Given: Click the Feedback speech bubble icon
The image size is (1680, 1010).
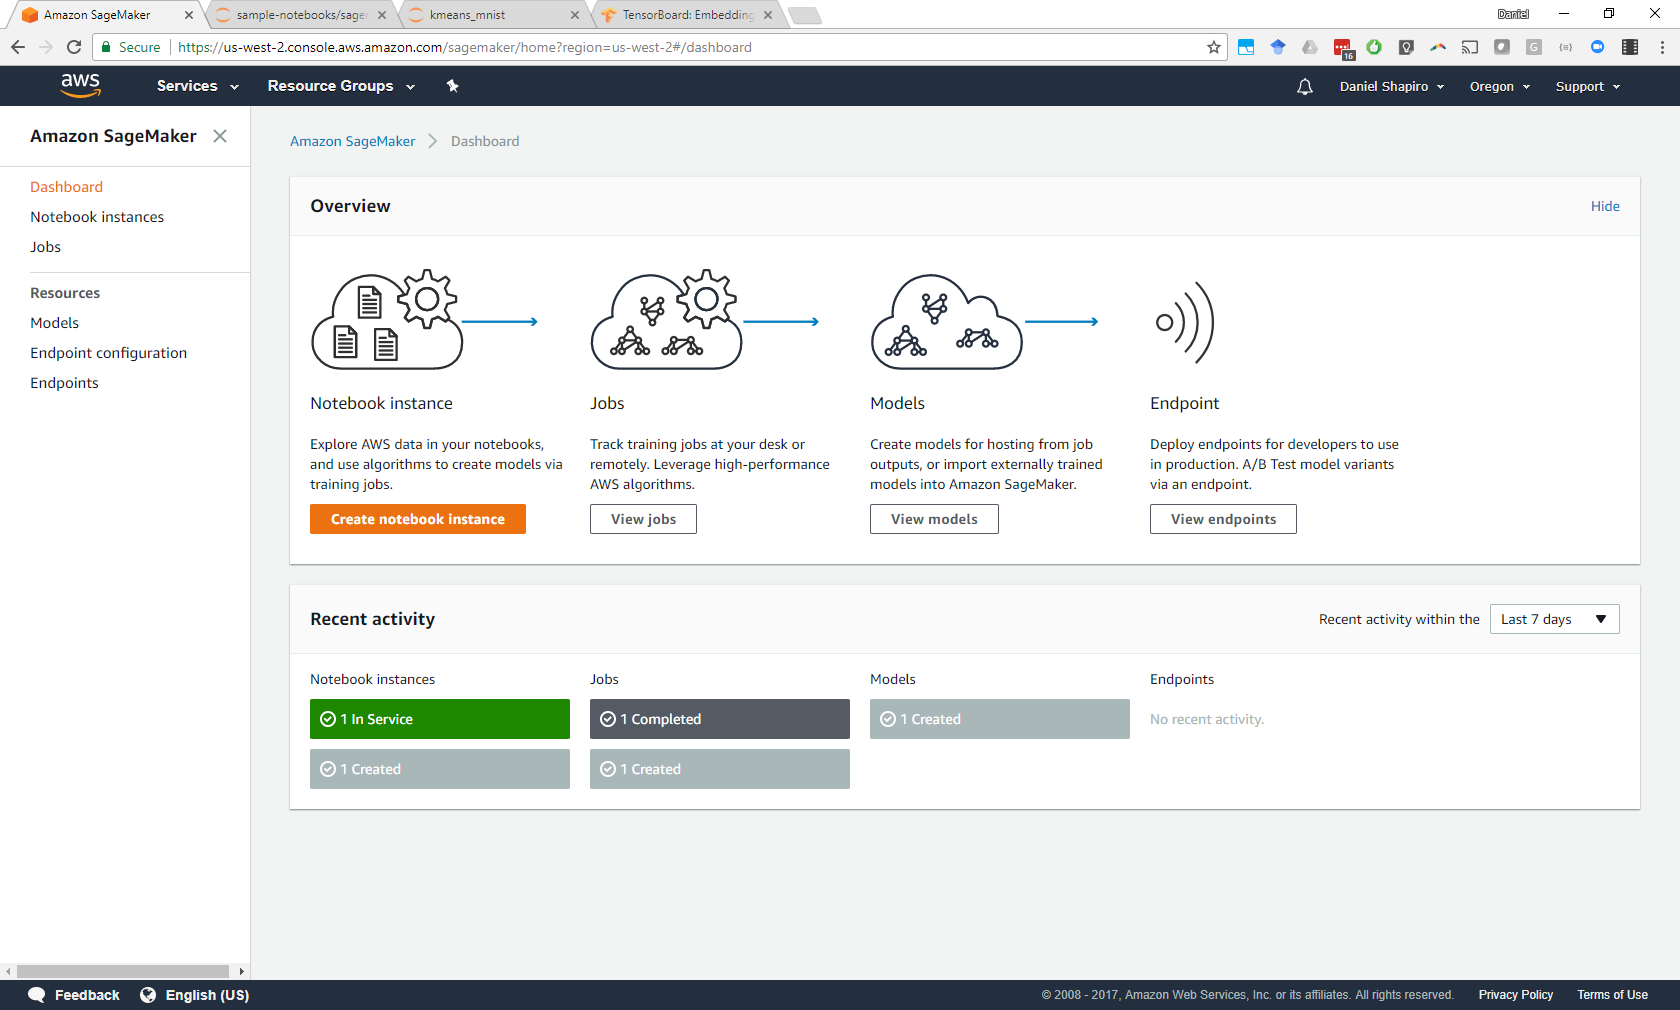Looking at the screenshot, I should click(x=37, y=995).
